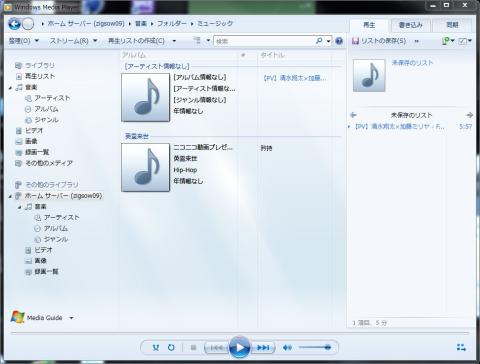The height and width of the screenshot is (364, 480).
Task: Select ジャンル under ホーム サーバー 音楽
Action: coord(56,239)
